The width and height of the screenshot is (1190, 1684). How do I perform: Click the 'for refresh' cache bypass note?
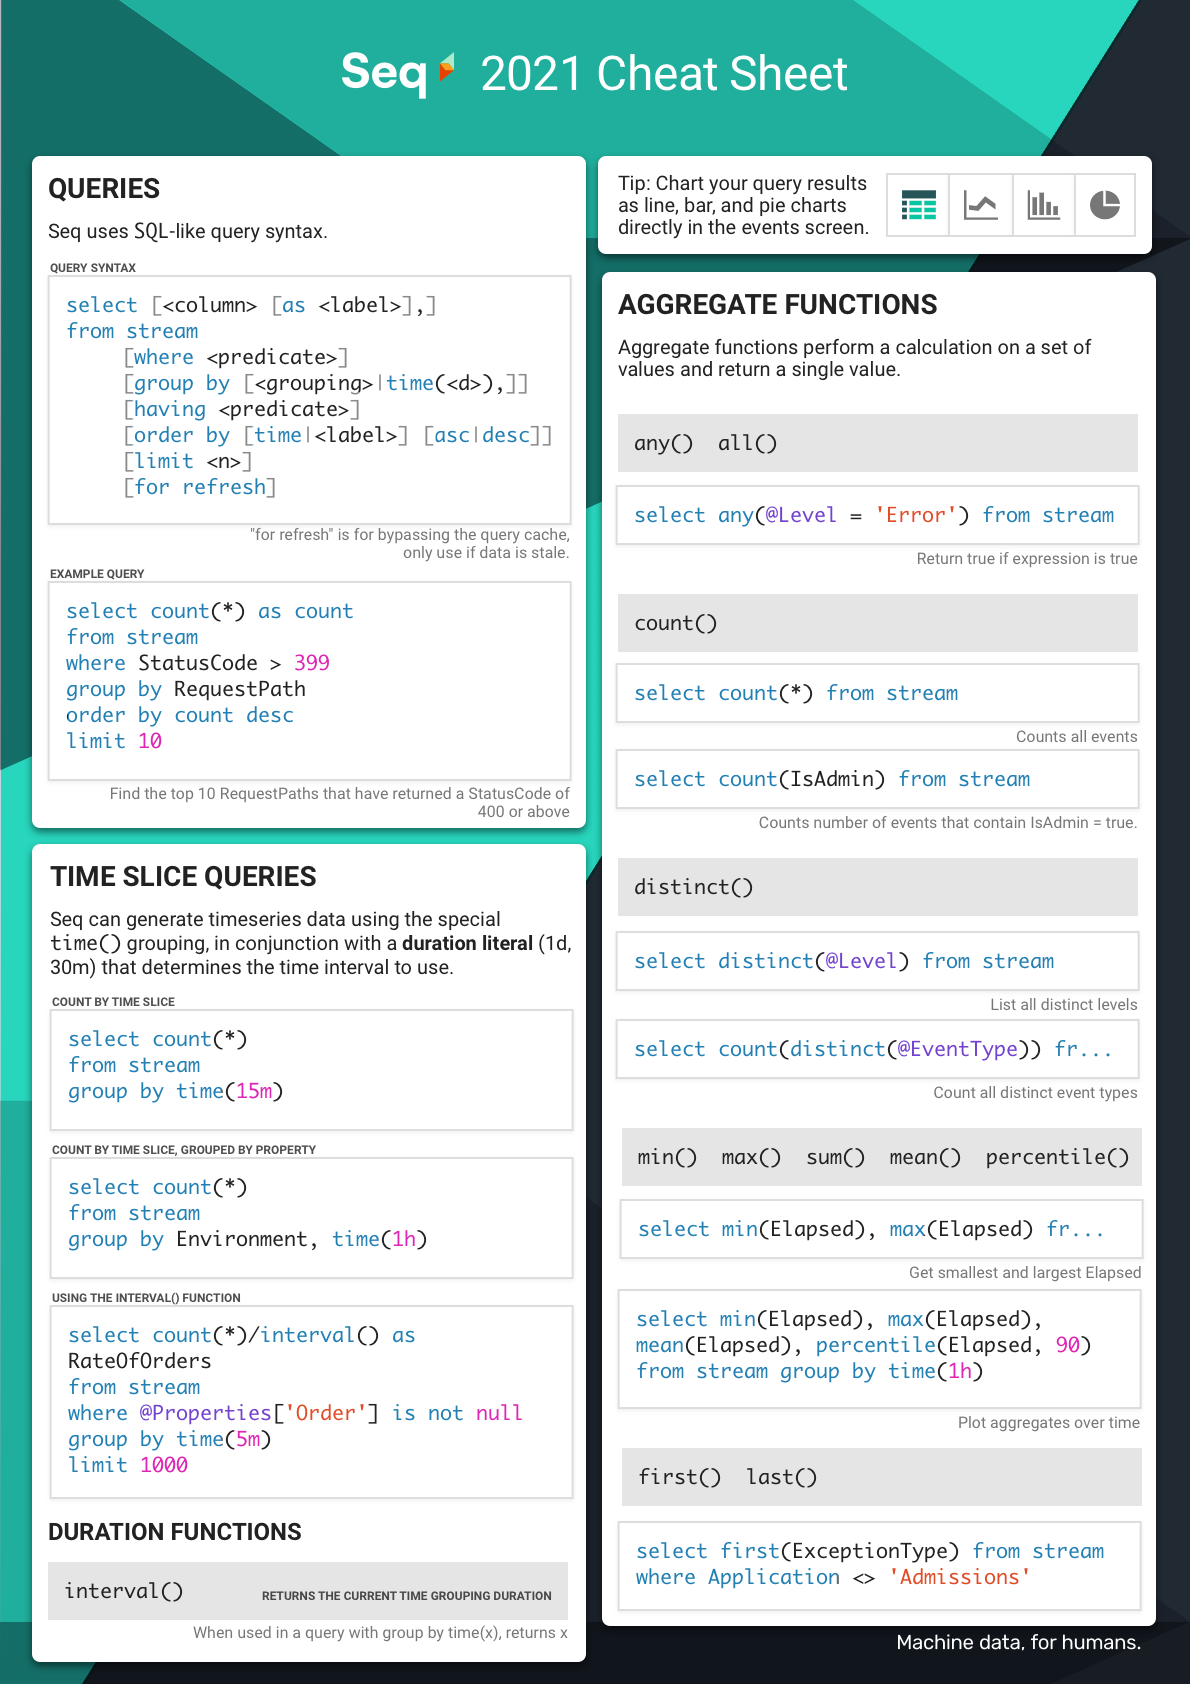point(409,544)
